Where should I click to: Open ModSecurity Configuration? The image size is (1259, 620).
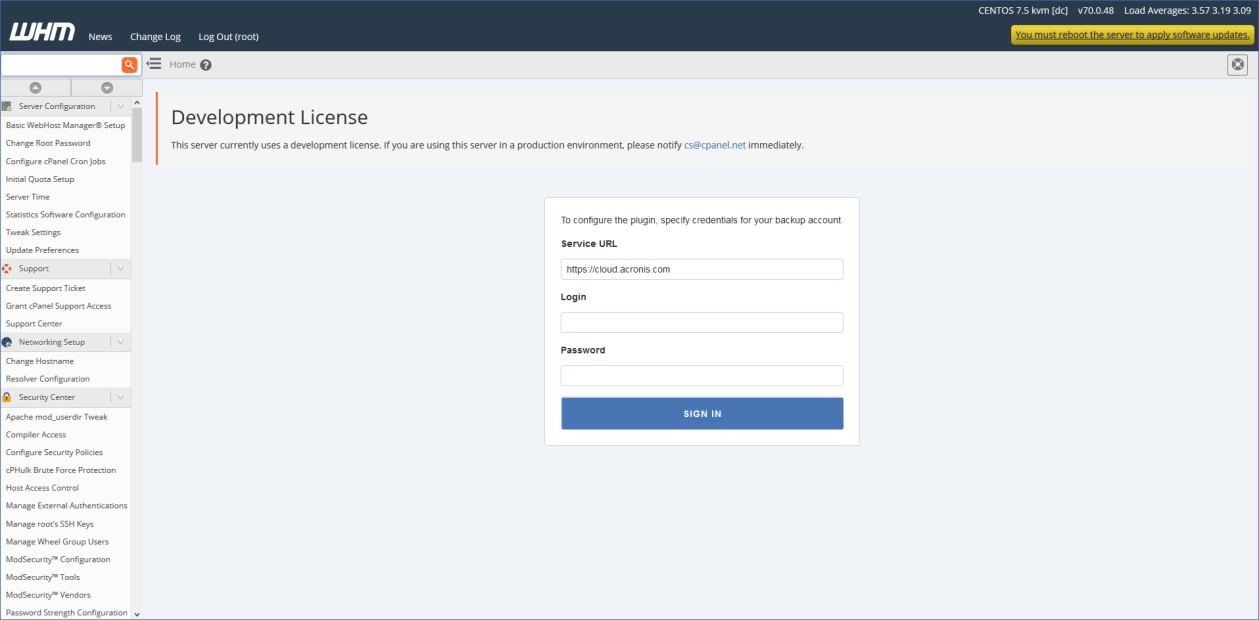click(58, 559)
